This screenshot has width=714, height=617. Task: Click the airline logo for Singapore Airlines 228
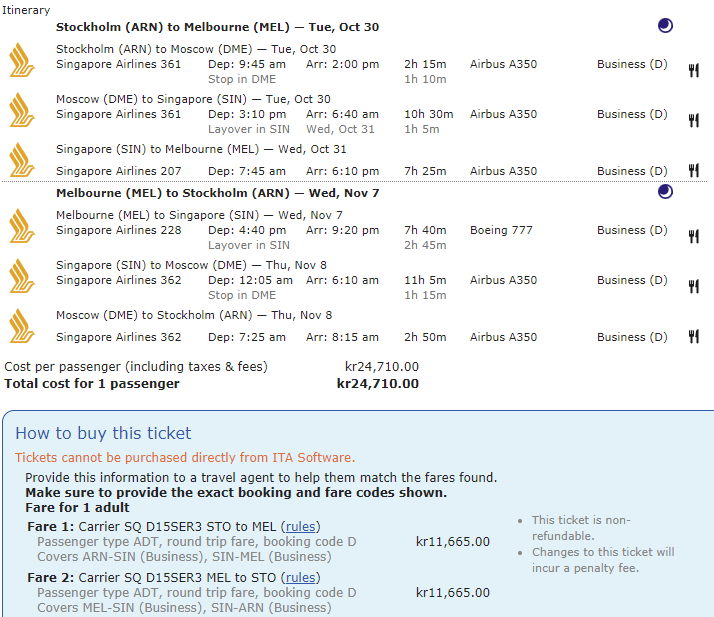pos(21,225)
